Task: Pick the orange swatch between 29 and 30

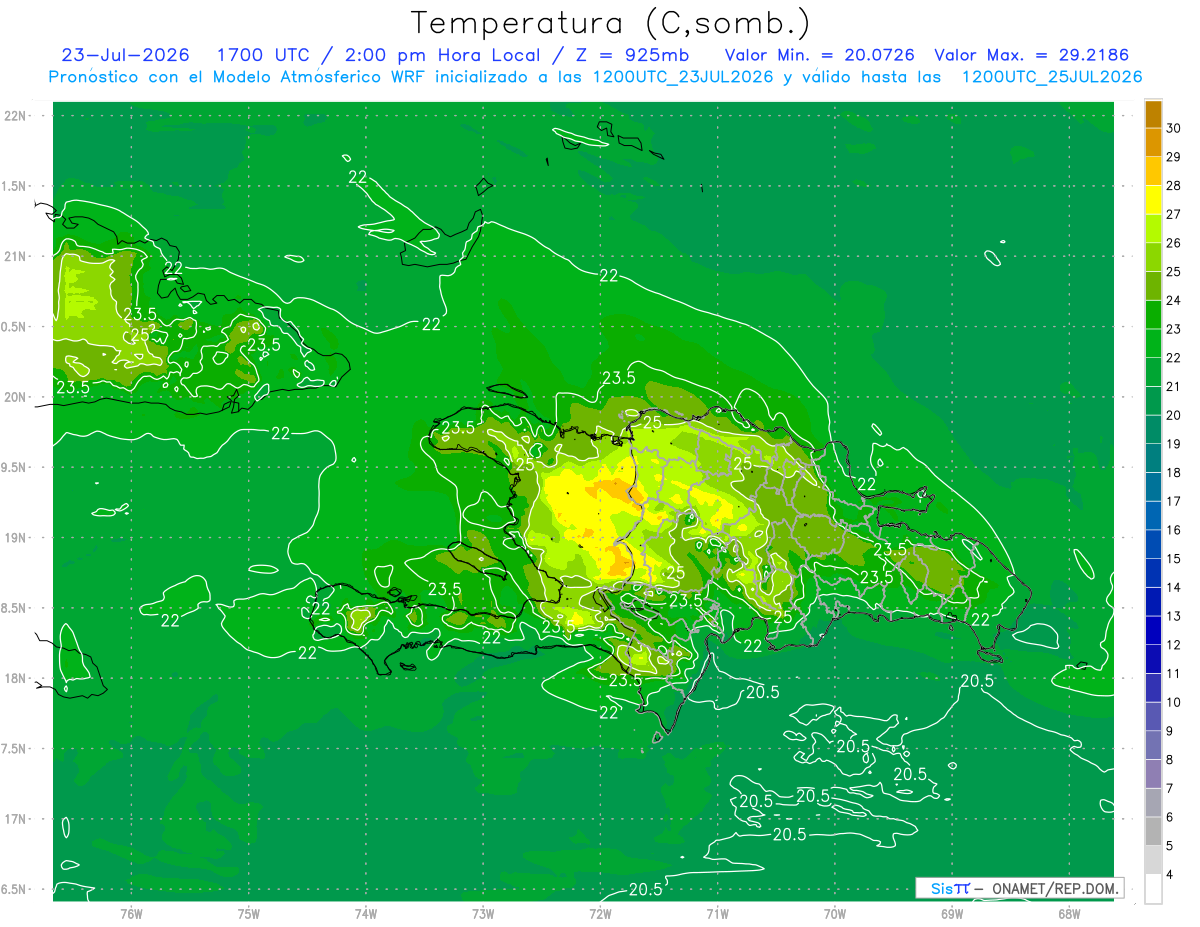Action: point(1153,143)
